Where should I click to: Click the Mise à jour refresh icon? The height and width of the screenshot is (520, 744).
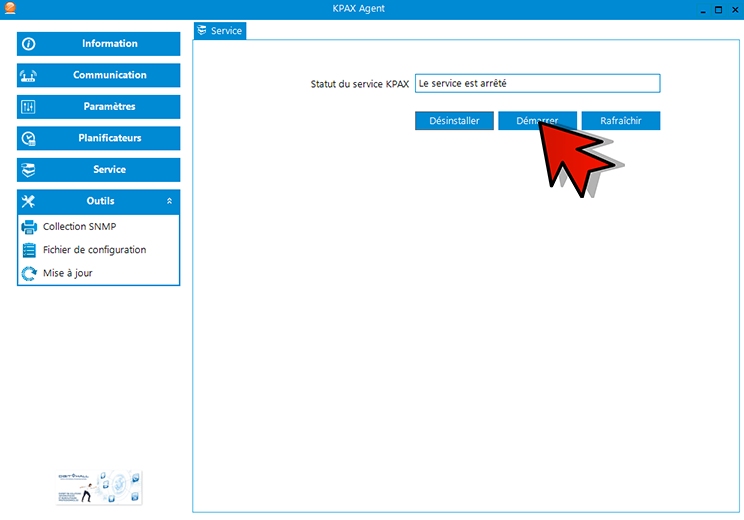29,273
